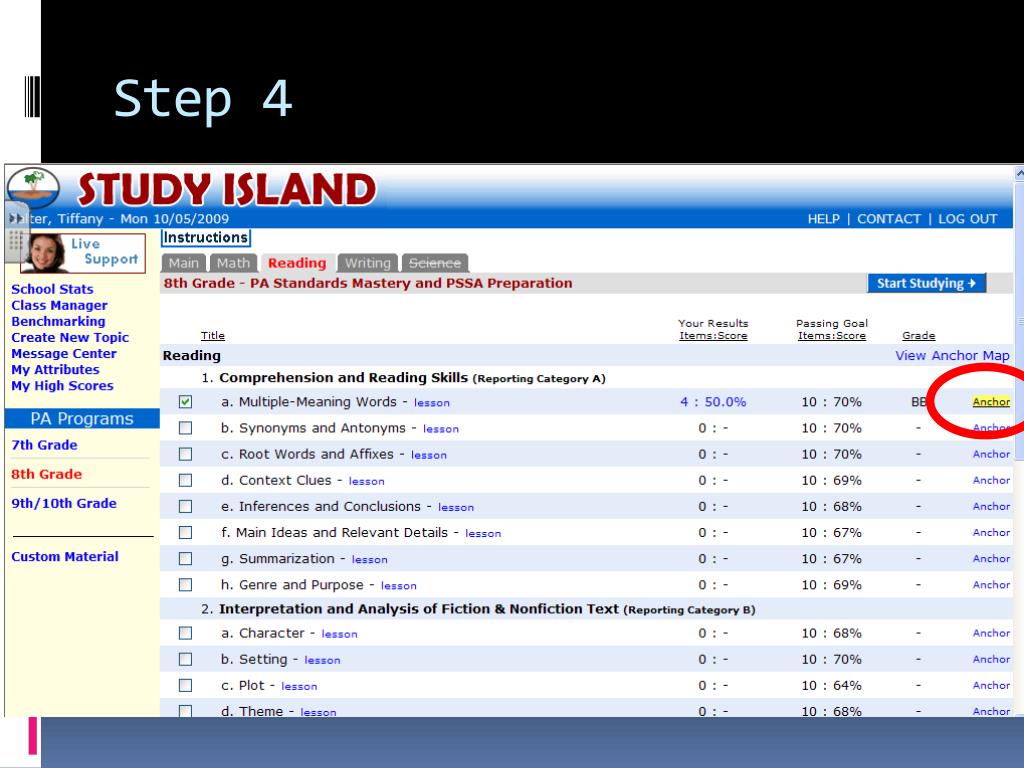The width and height of the screenshot is (1024, 768).
Task: Click highlighted Anchor link for Multiple-Meaning Words
Action: coord(991,402)
